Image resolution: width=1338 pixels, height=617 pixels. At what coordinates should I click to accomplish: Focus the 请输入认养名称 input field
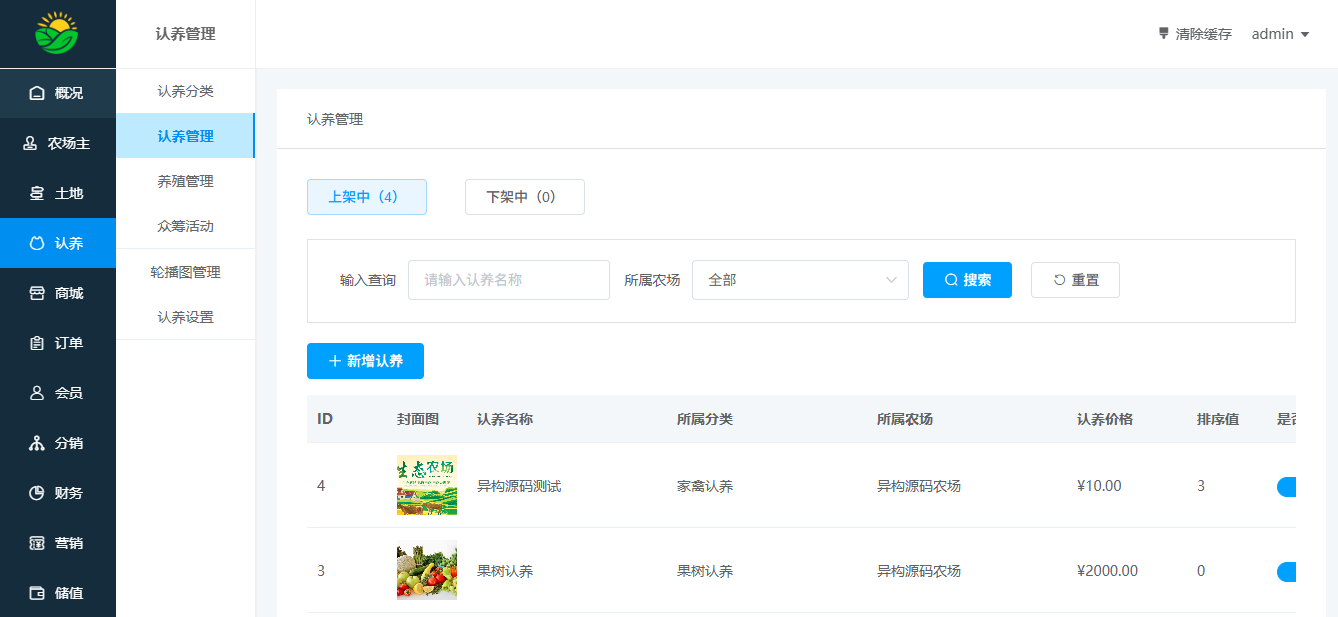[508, 280]
